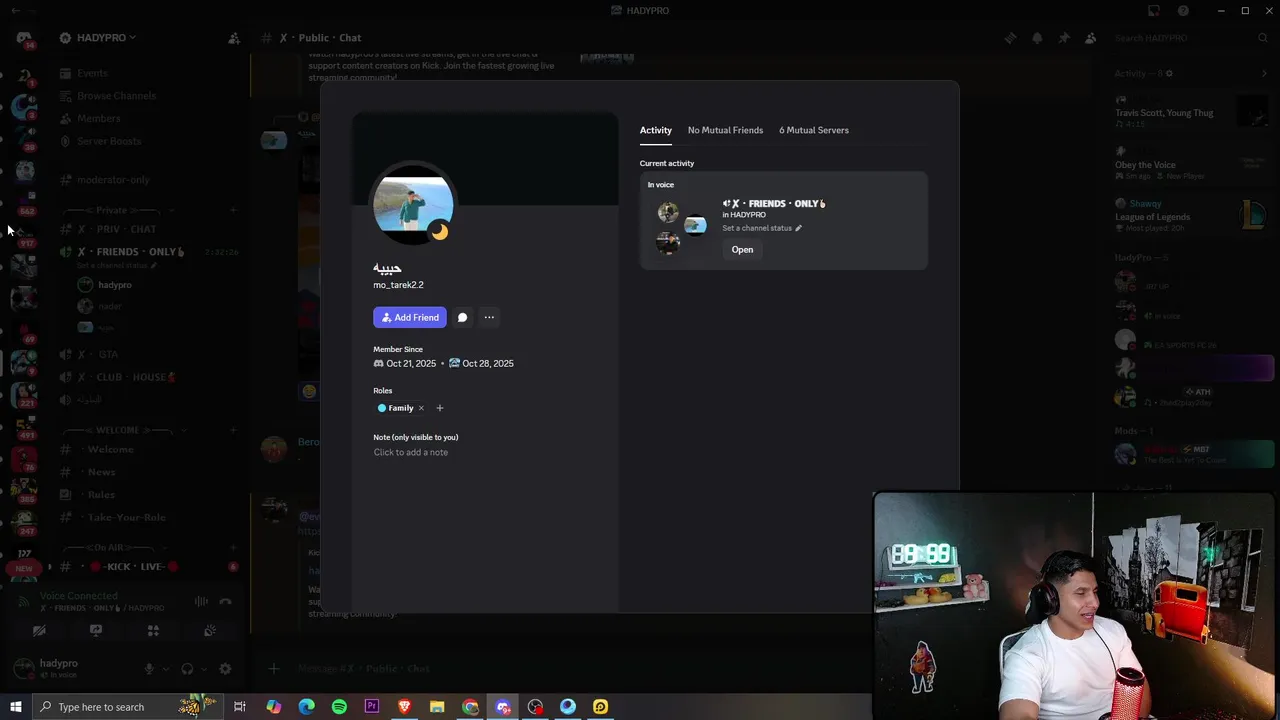The width and height of the screenshot is (1280, 720).
Task: Open Microsoft Edge from the taskbar
Action: (306, 707)
